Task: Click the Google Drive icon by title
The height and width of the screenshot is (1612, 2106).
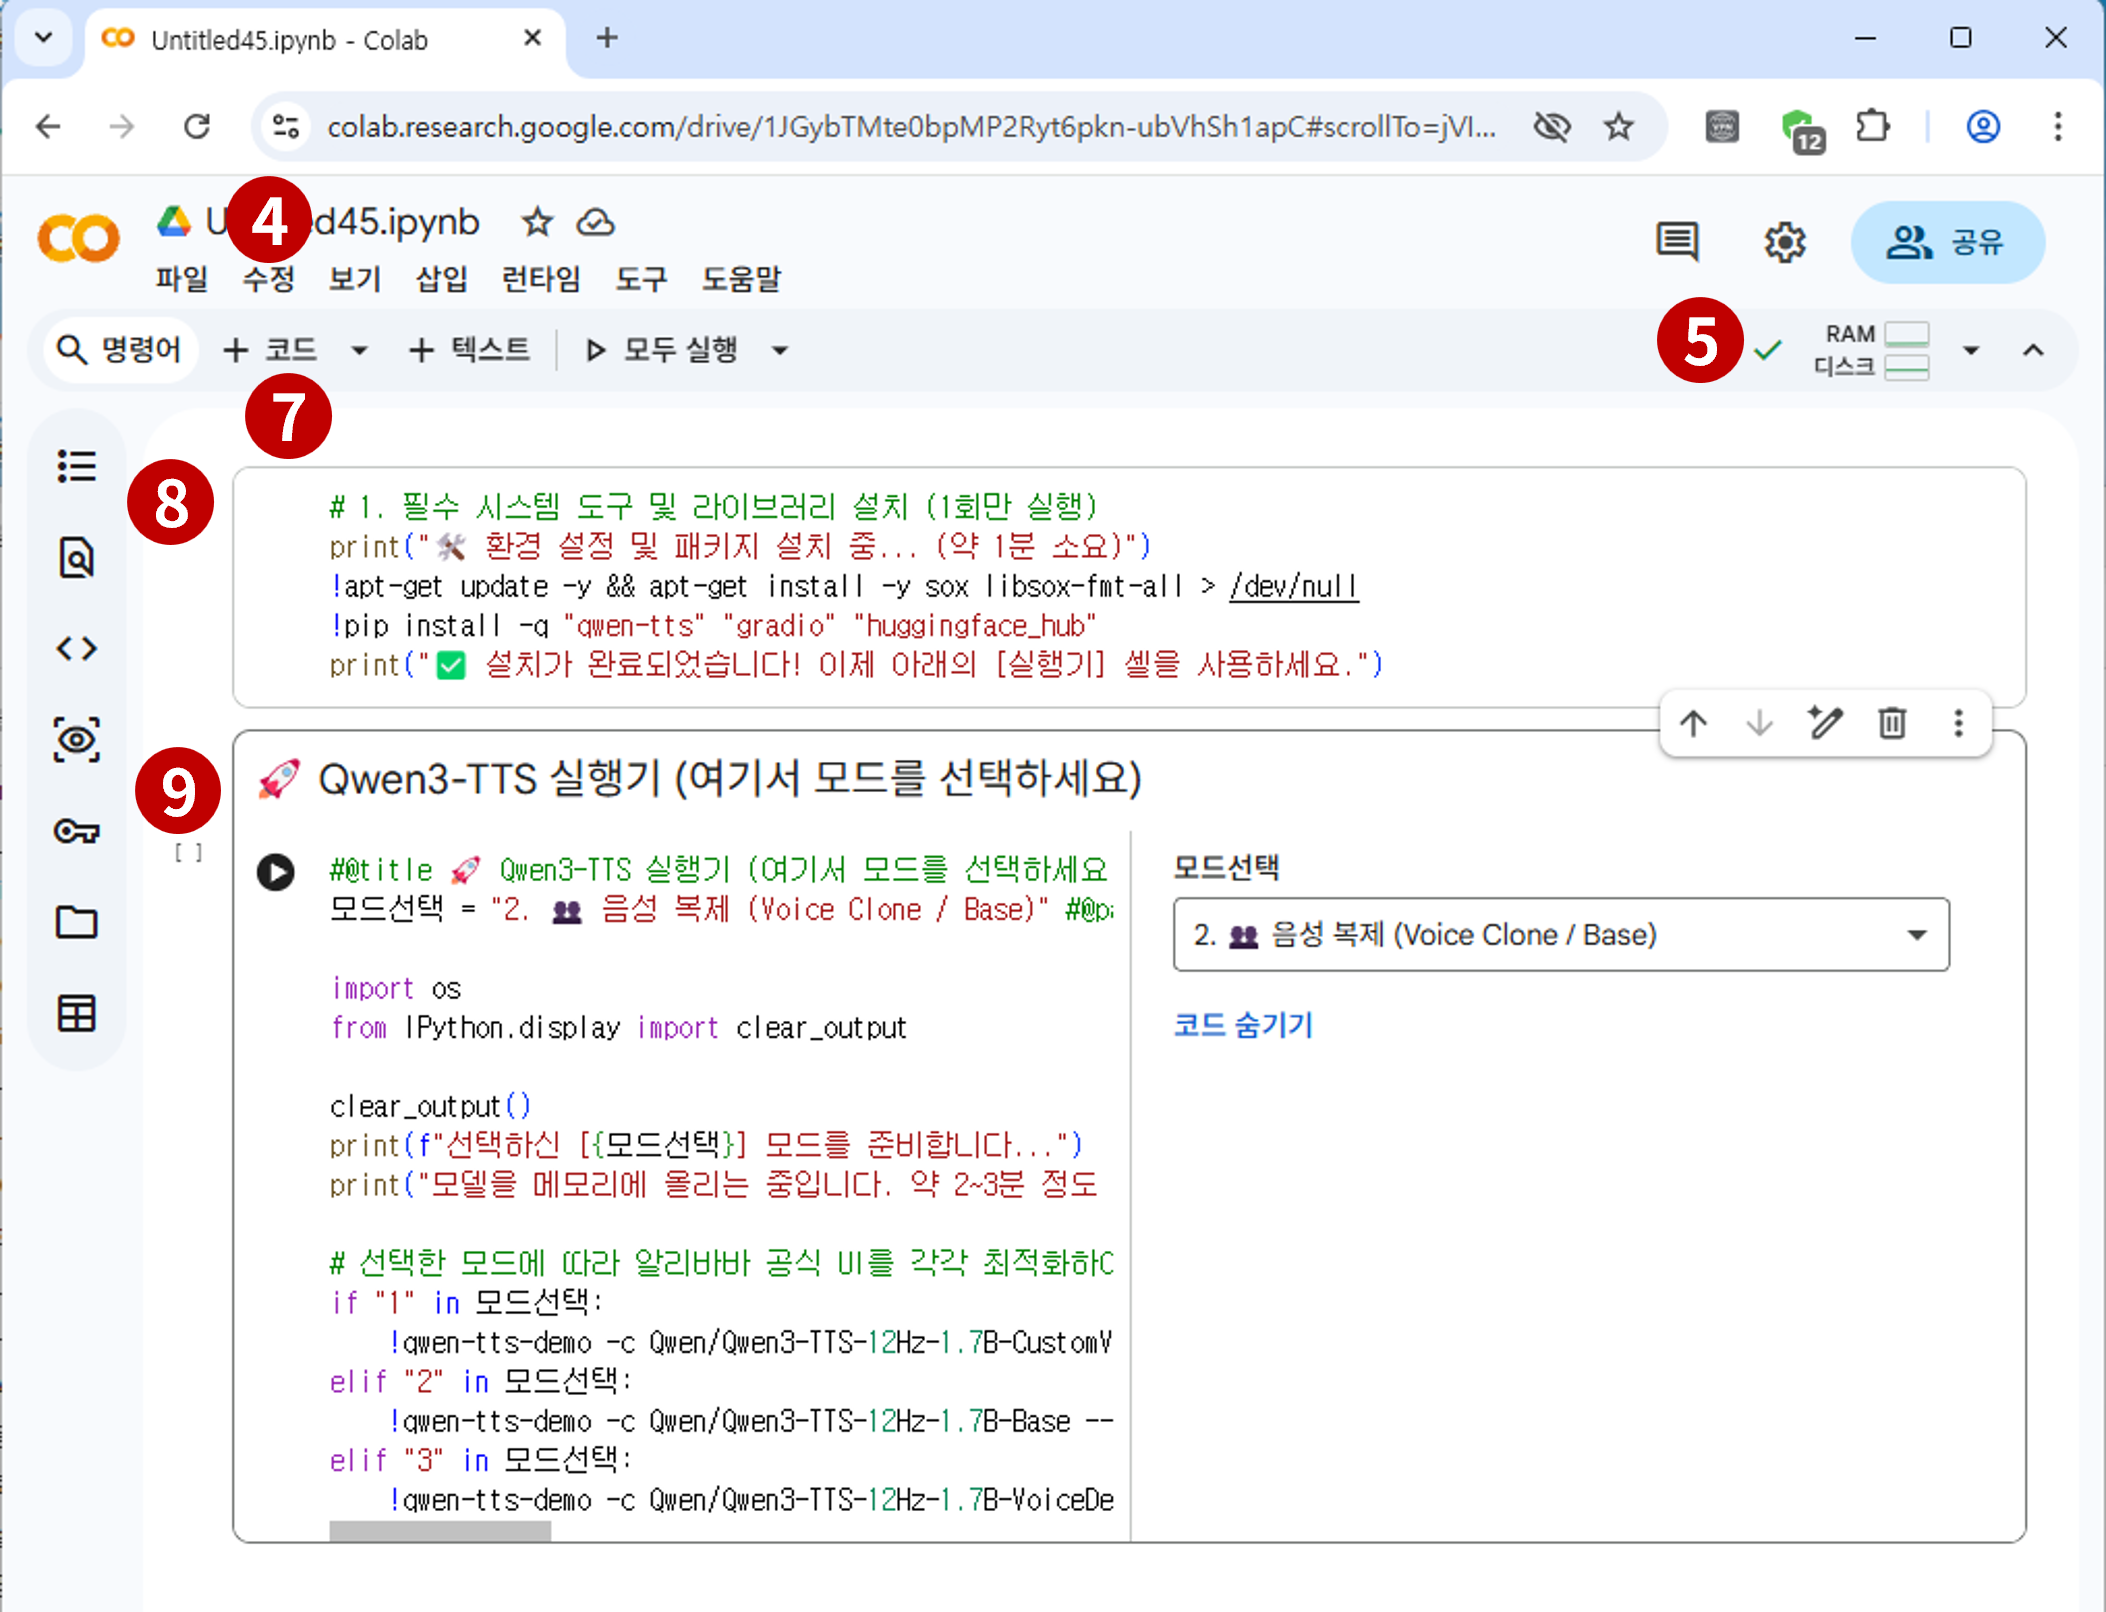Action: [x=174, y=221]
